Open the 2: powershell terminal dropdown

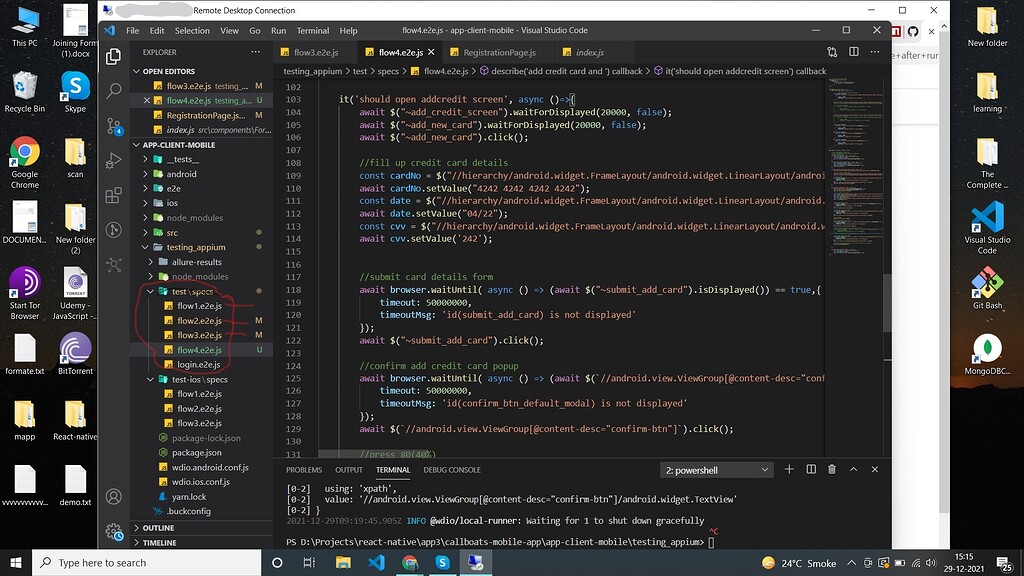(x=716, y=470)
